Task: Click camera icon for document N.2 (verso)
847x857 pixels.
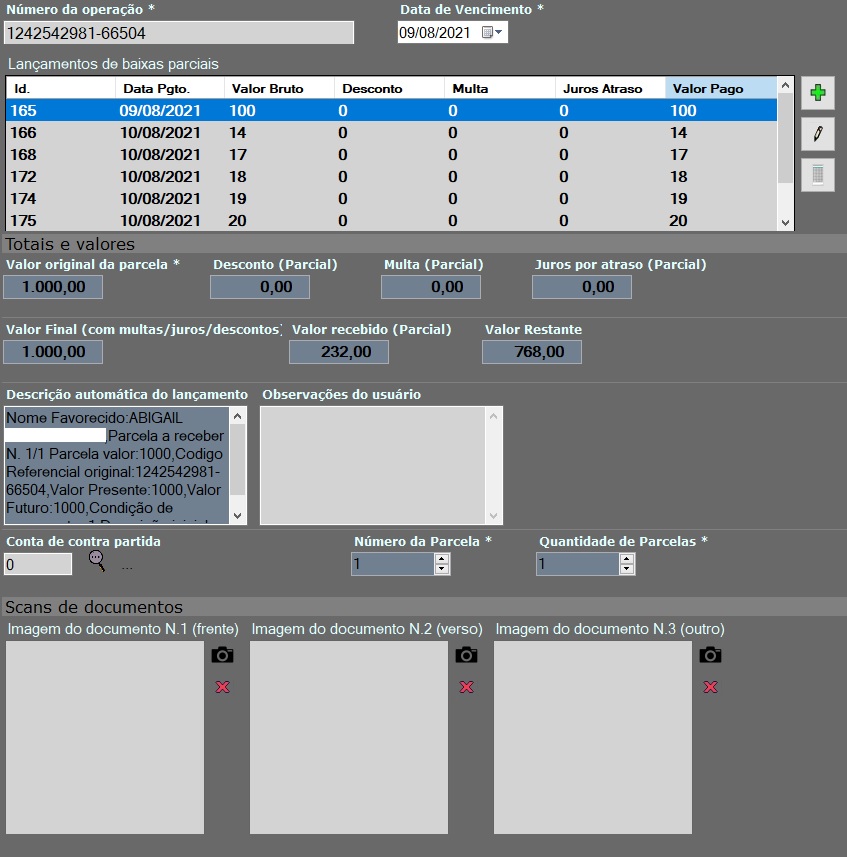Action: pyautogui.click(x=466, y=655)
